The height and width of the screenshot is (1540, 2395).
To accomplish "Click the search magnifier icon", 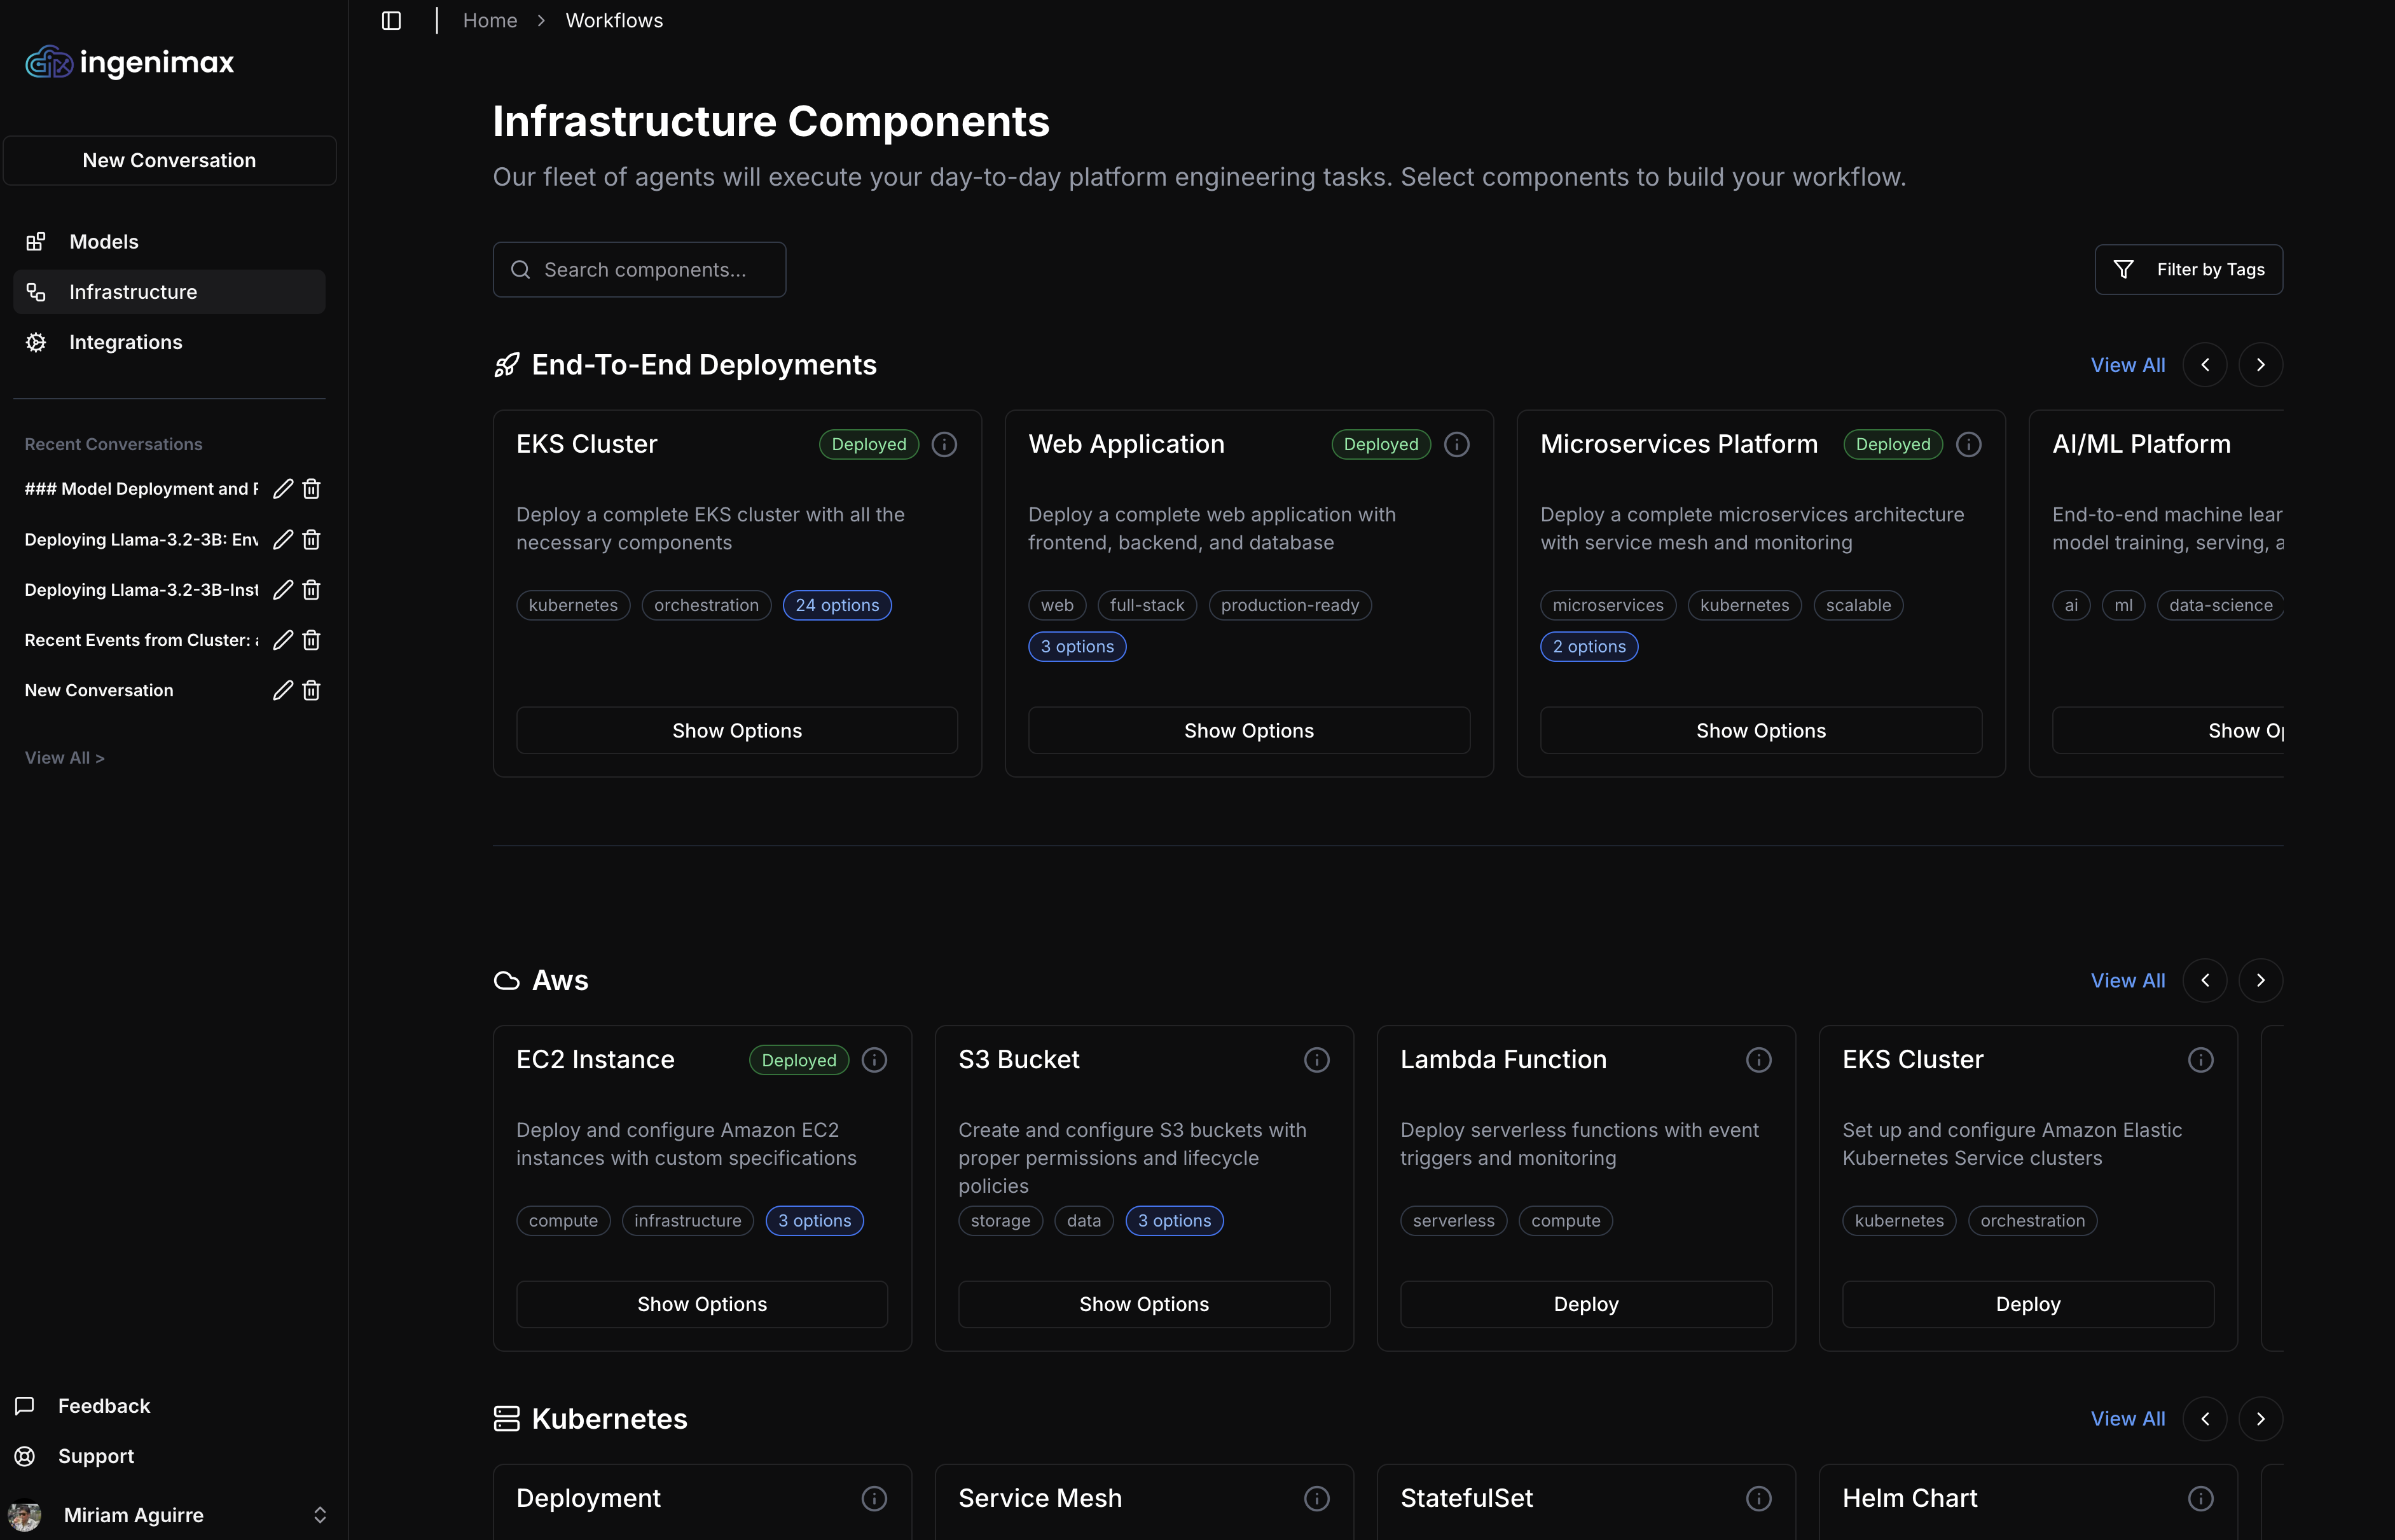I will pyautogui.click(x=520, y=269).
